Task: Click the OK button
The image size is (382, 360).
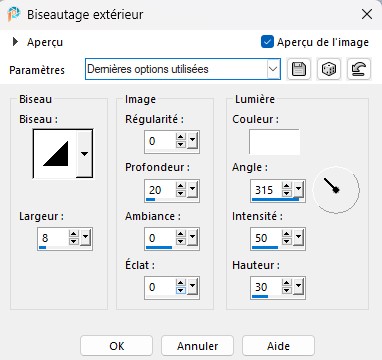Action: [116, 346]
